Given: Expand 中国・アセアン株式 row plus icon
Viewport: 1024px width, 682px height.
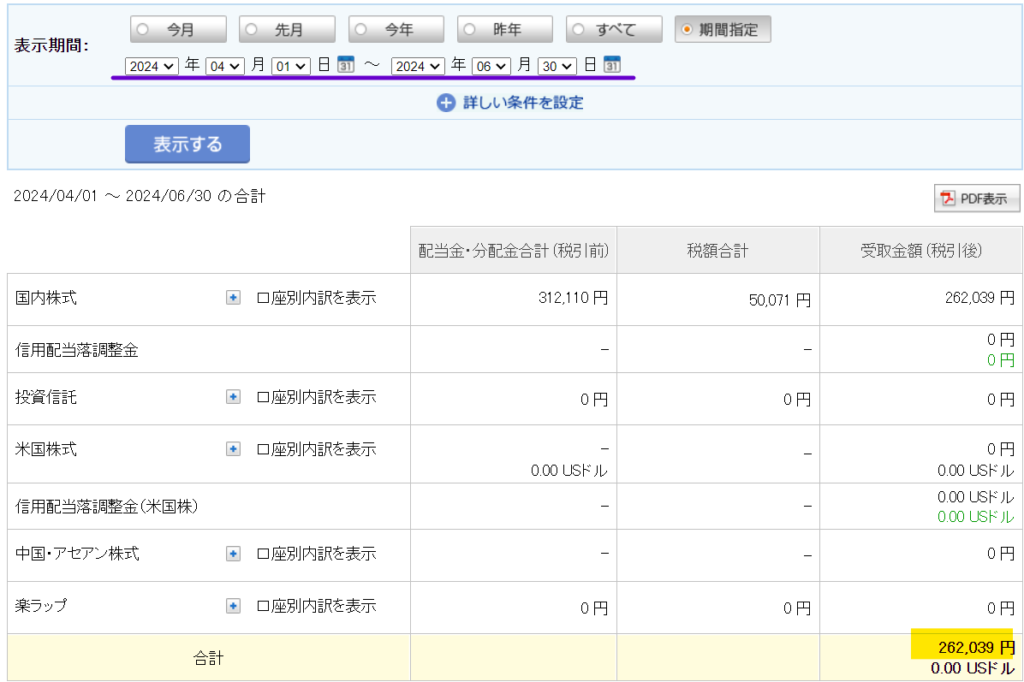Looking at the screenshot, I should pyautogui.click(x=233, y=554).
